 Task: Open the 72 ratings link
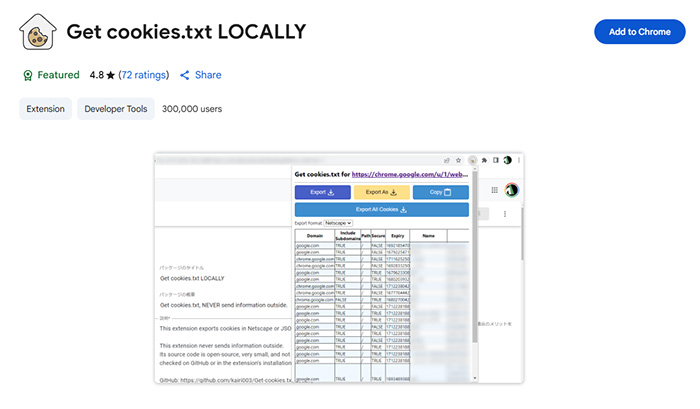coord(144,75)
